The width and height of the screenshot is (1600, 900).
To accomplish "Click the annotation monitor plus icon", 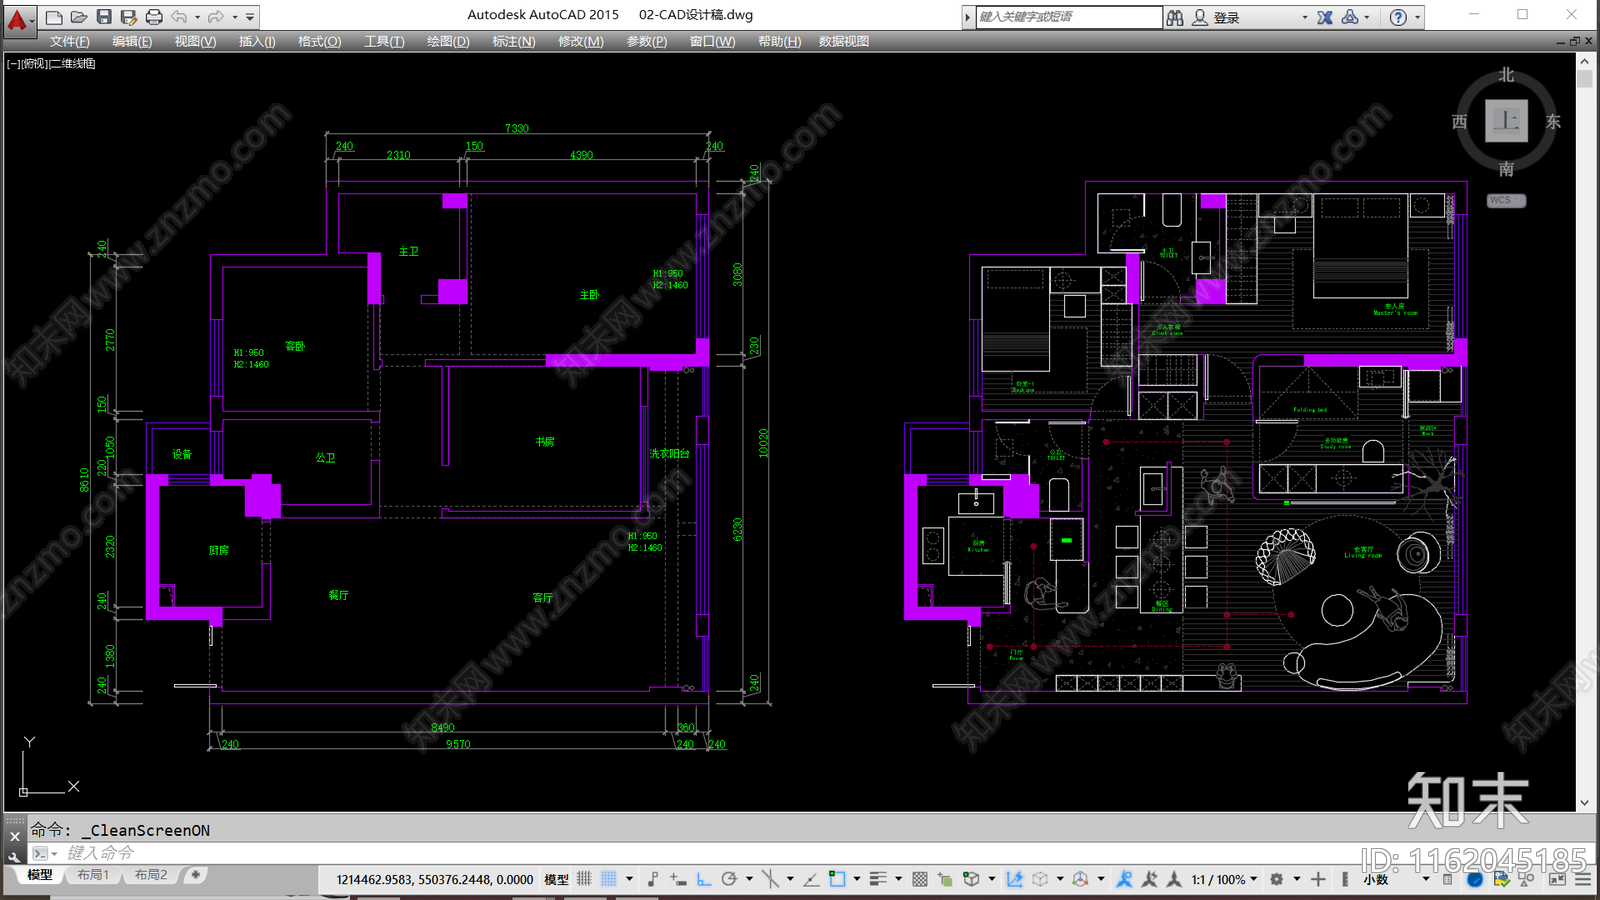I will [x=1318, y=879].
